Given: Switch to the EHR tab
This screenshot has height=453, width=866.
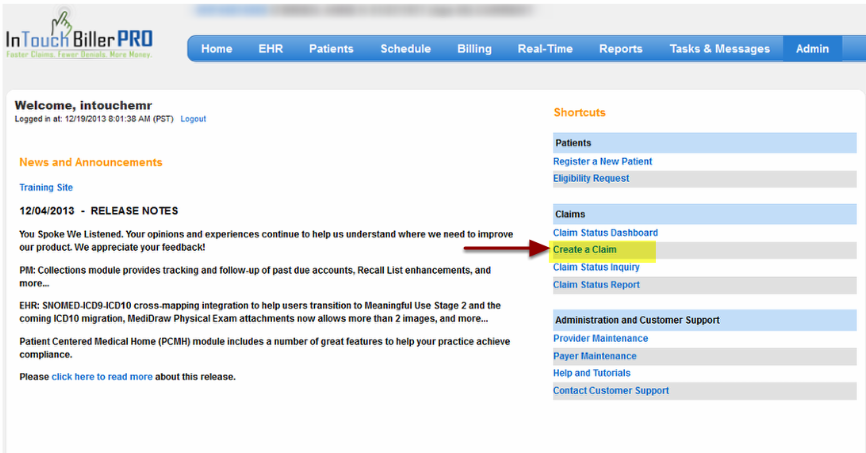Looking at the screenshot, I should (270, 49).
